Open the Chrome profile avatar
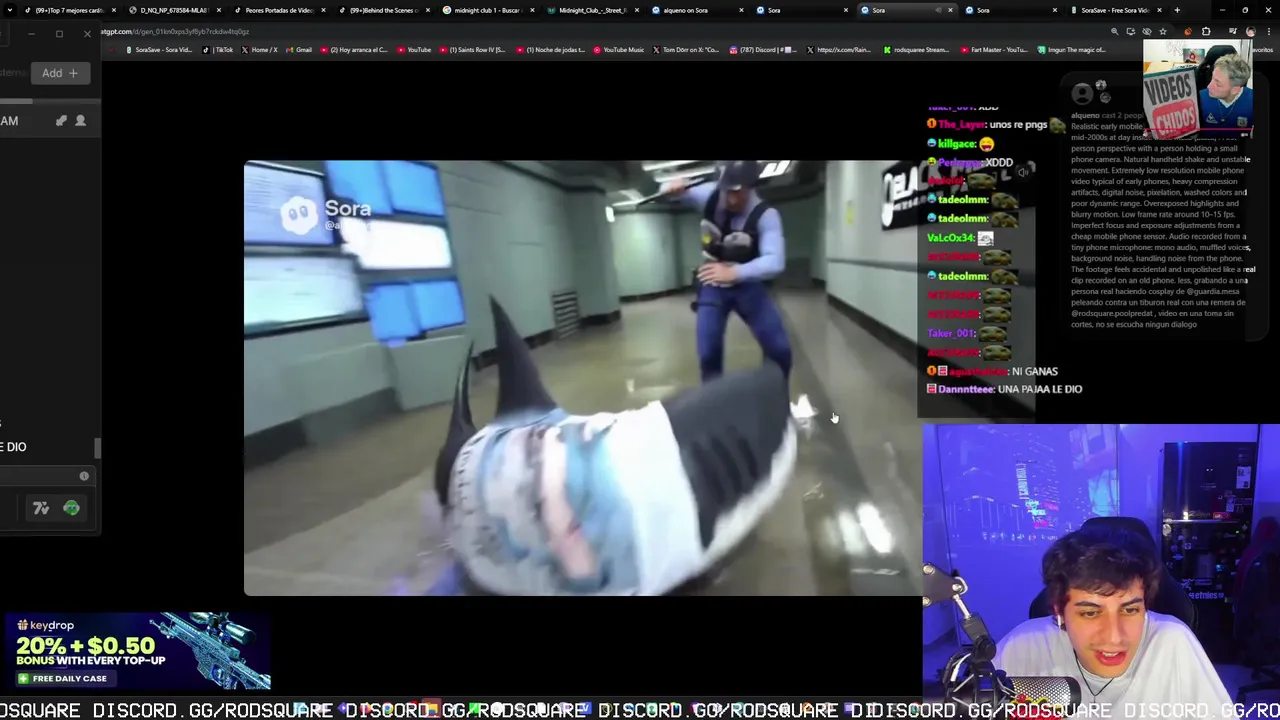Screen dimensions: 1280x720 pyautogui.click(x=1250, y=32)
